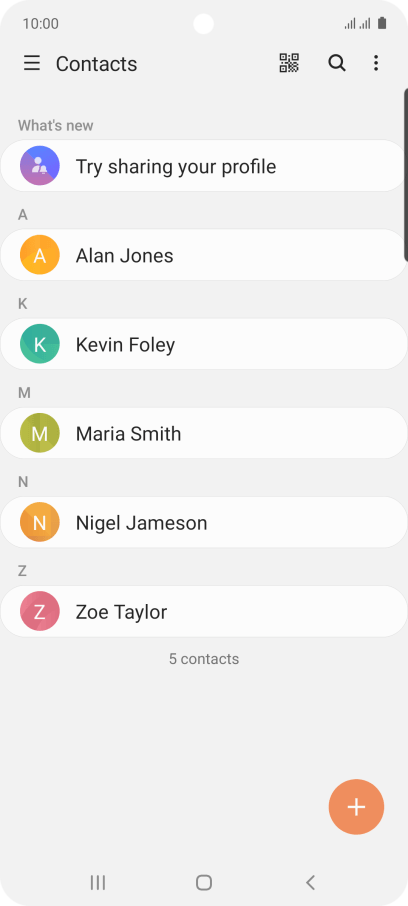This screenshot has width=408, height=906.
Task: Tap Maria Smith's olive avatar
Action: (x=40, y=433)
